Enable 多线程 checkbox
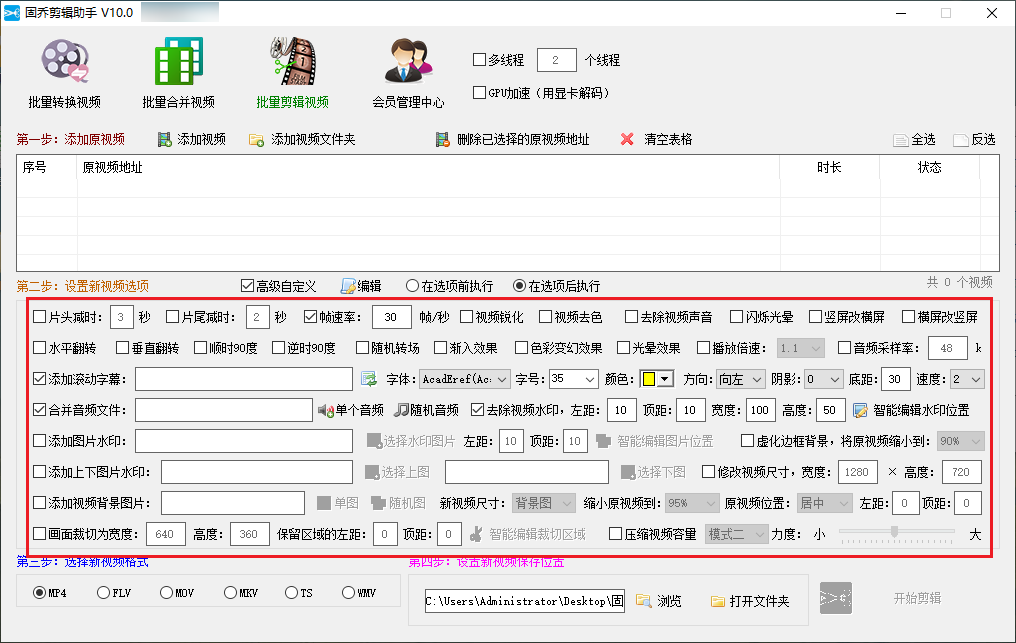The image size is (1016, 643). [480, 60]
